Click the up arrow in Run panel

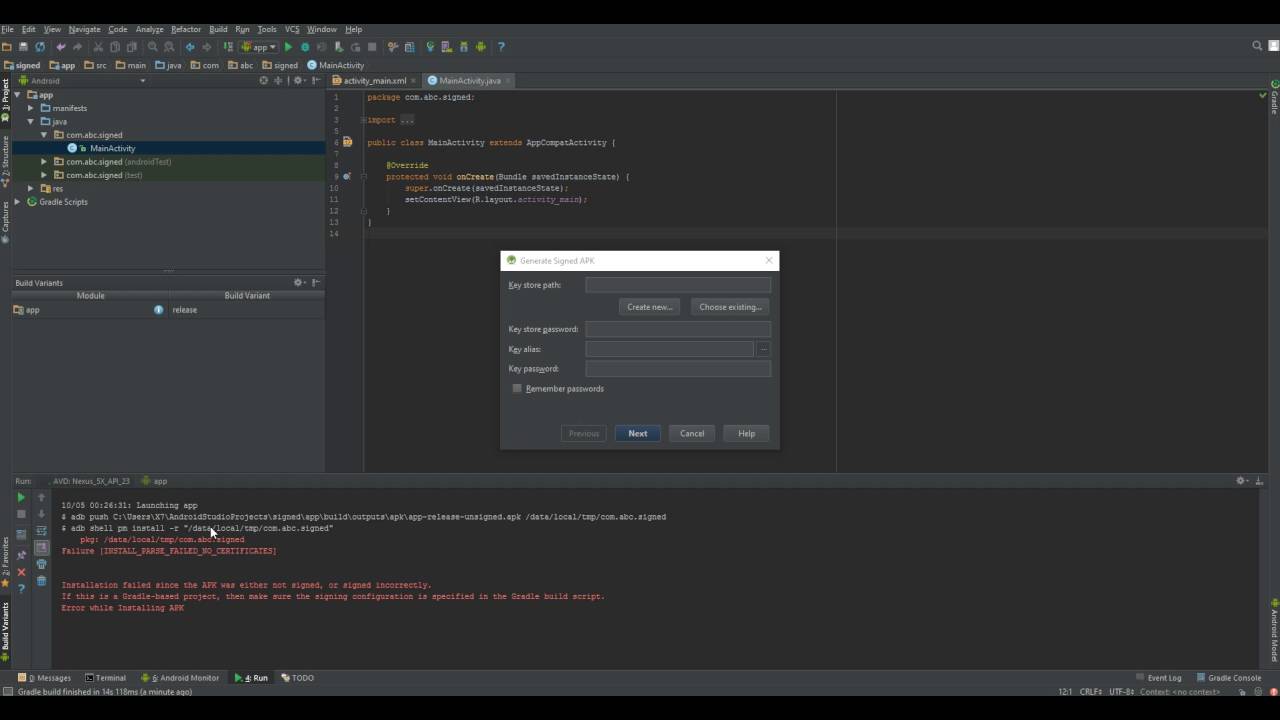tap(41, 497)
